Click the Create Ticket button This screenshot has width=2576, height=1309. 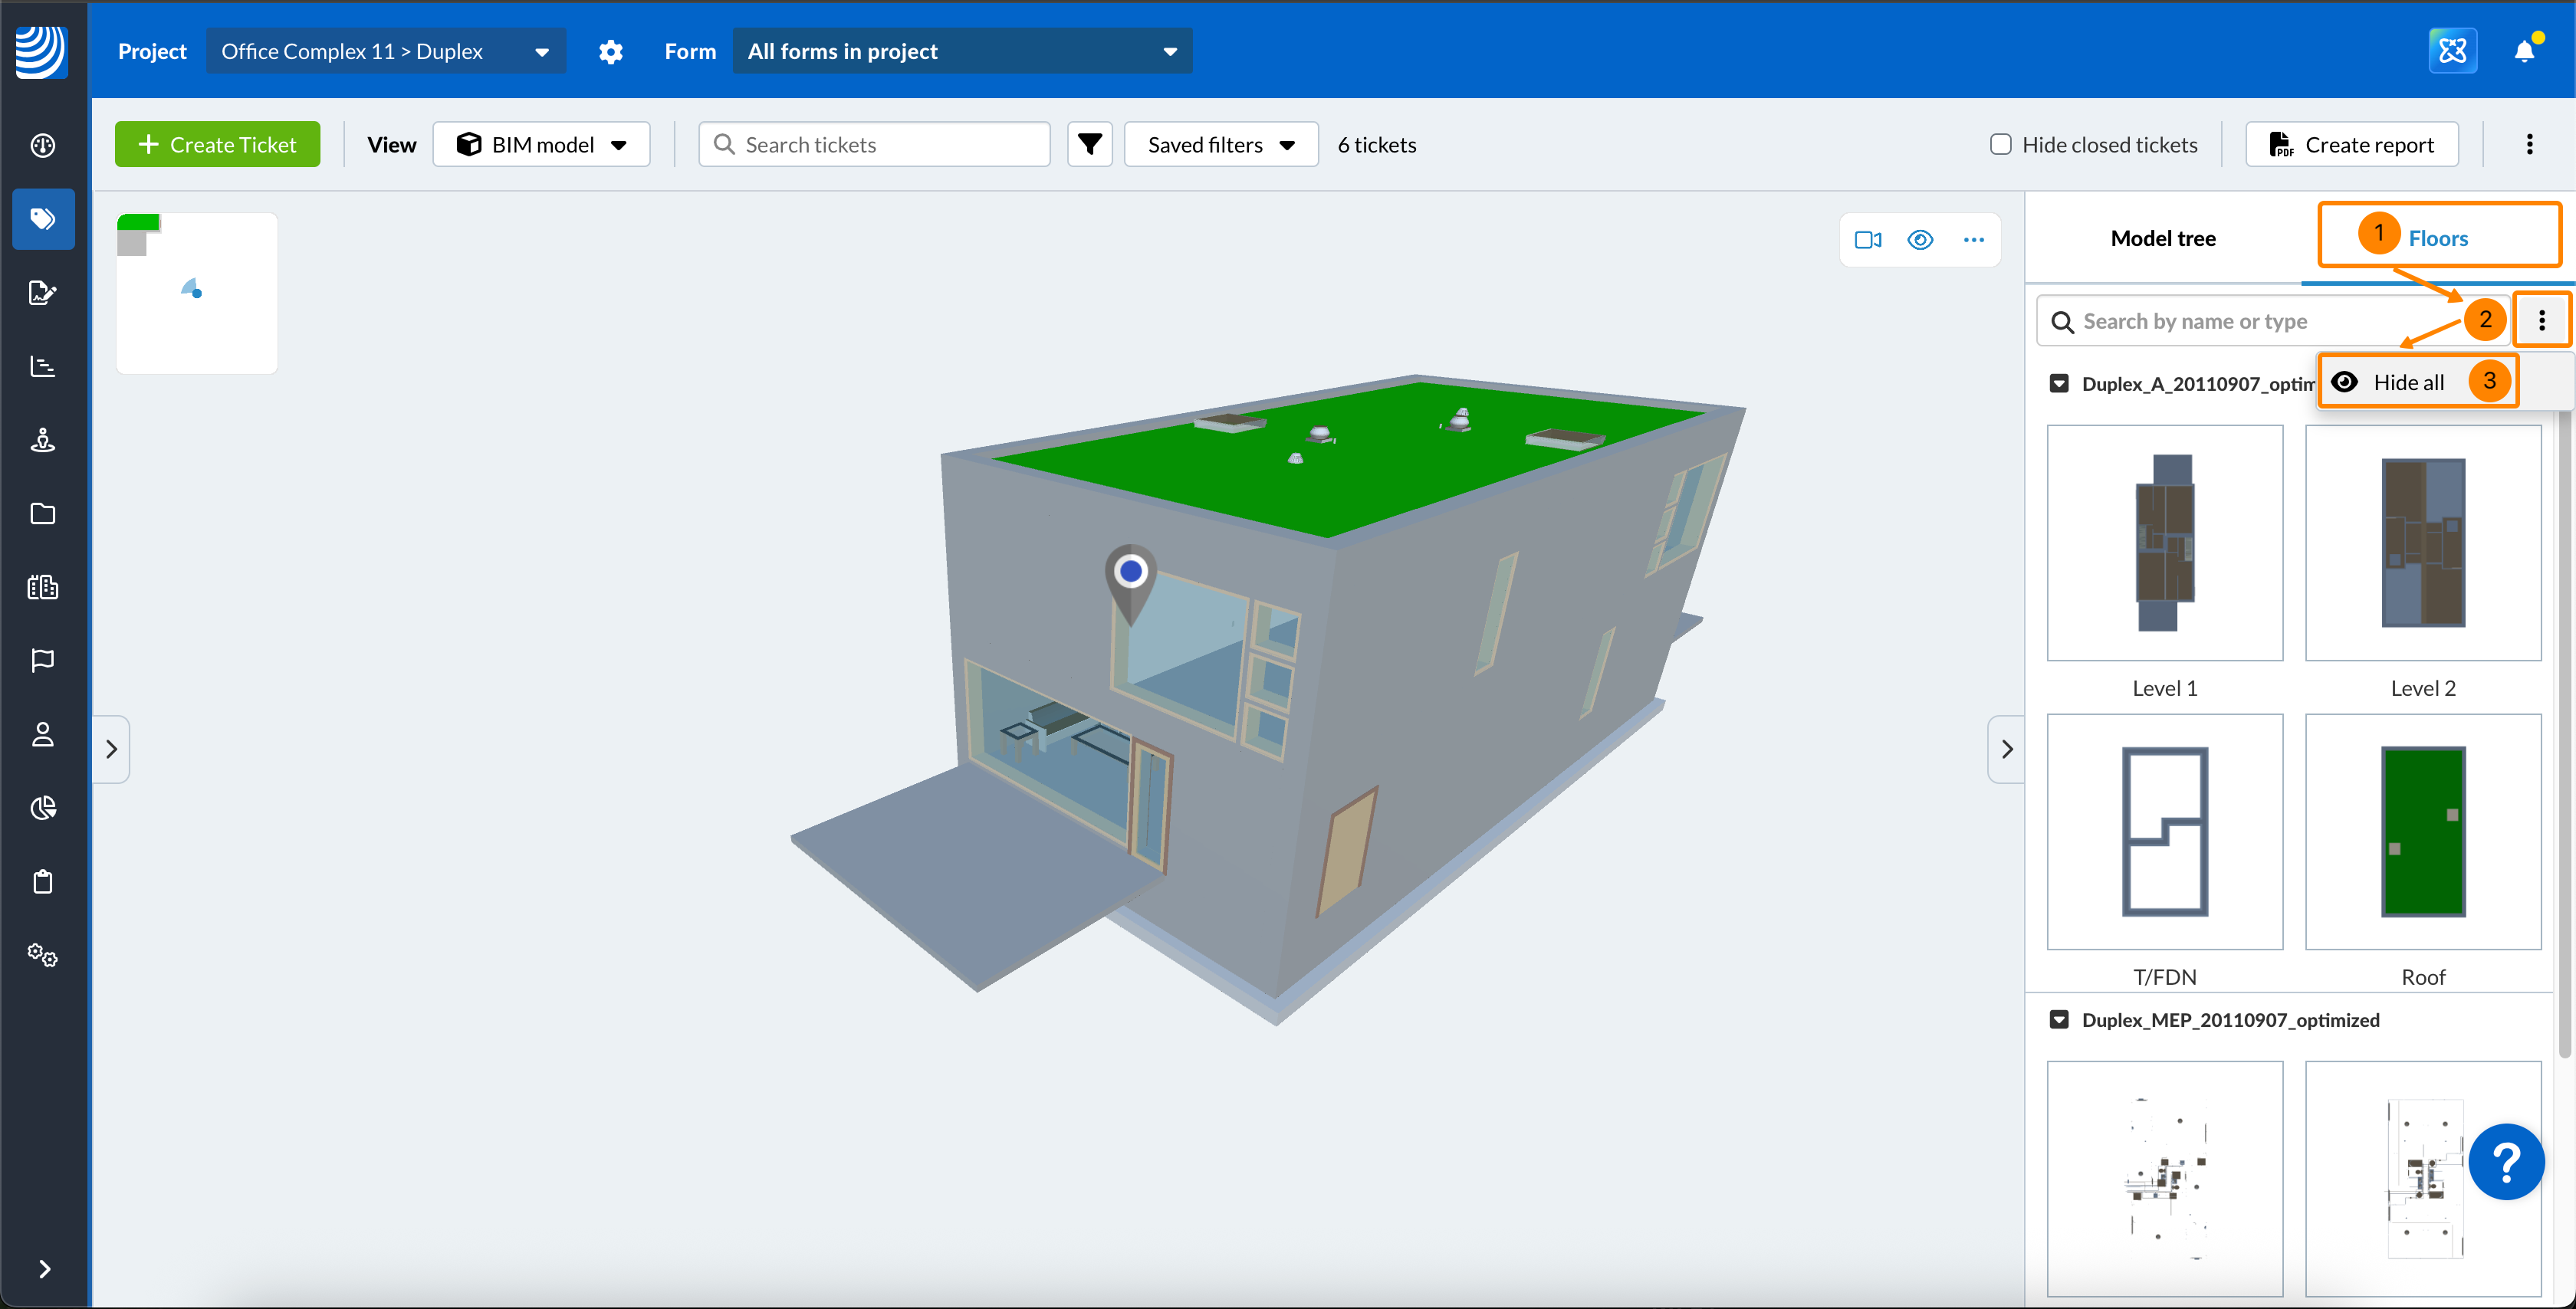click(x=217, y=145)
